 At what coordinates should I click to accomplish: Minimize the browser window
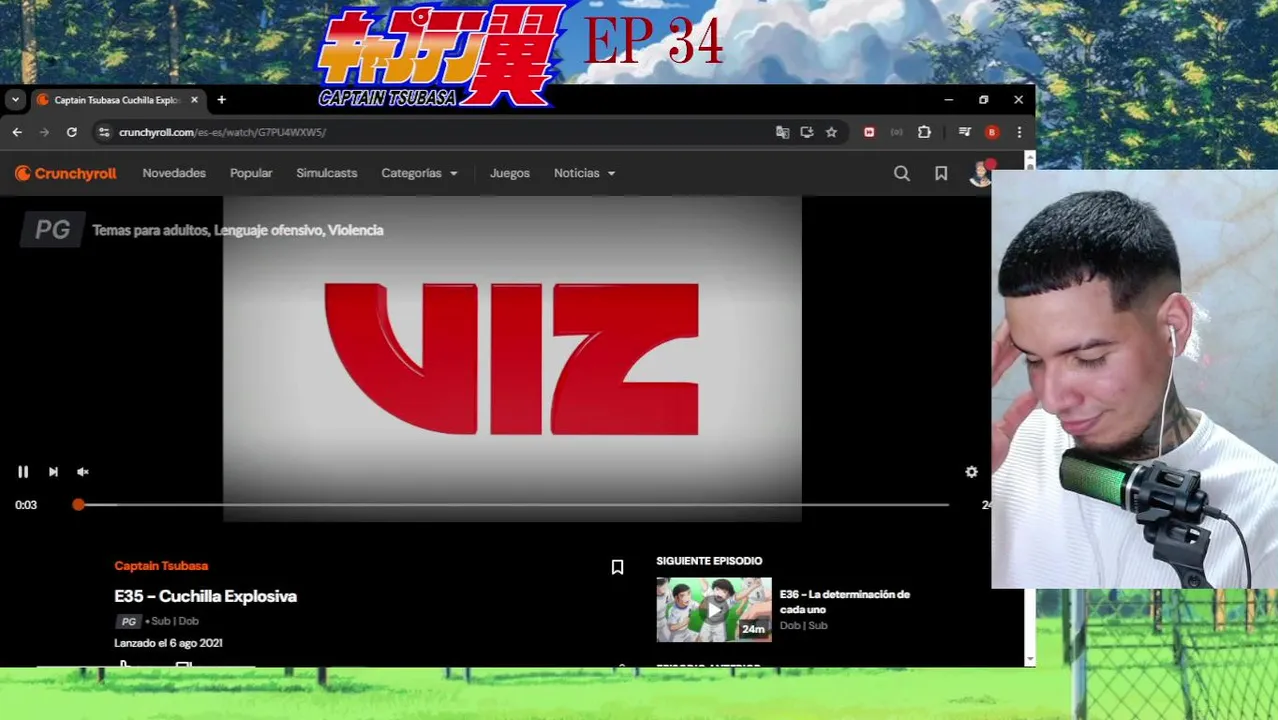coord(948,100)
